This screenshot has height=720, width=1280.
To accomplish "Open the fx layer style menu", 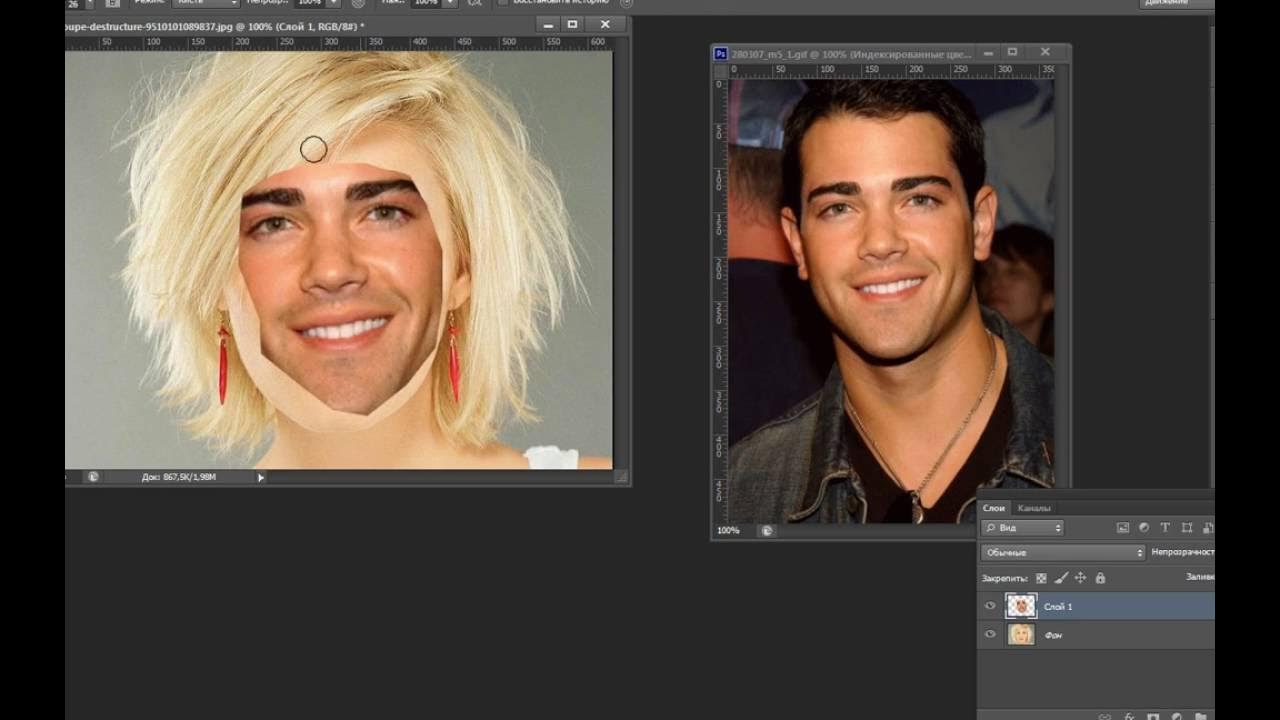I will coord(1129,716).
